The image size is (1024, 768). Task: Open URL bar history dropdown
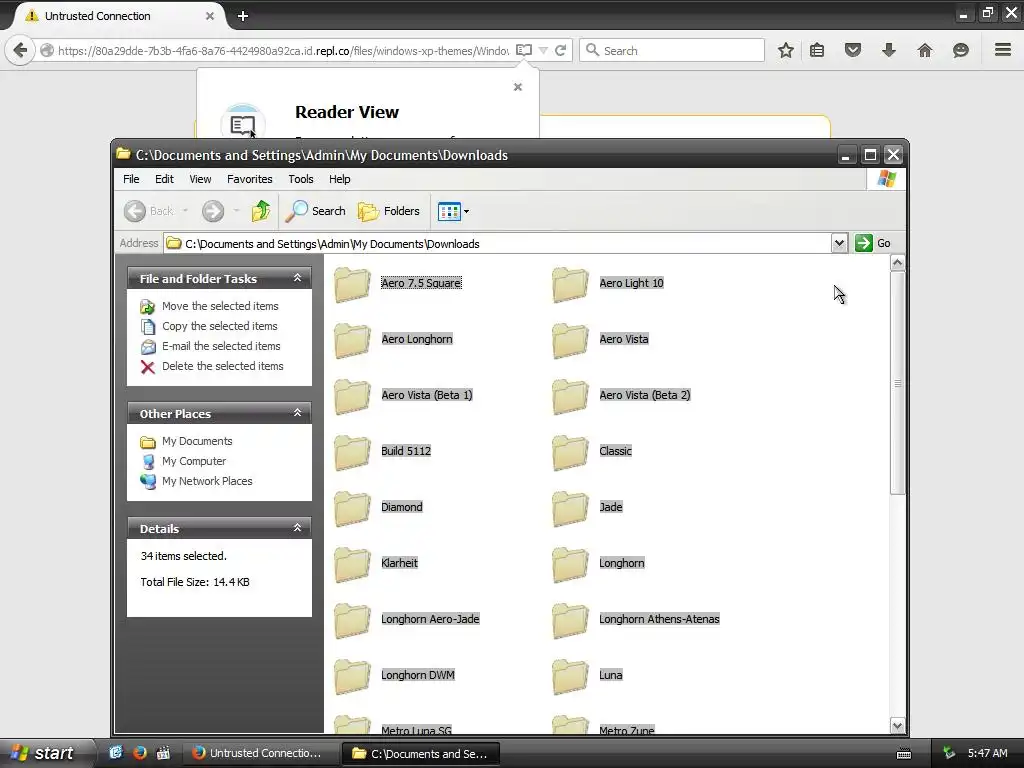(x=543, y=50)
